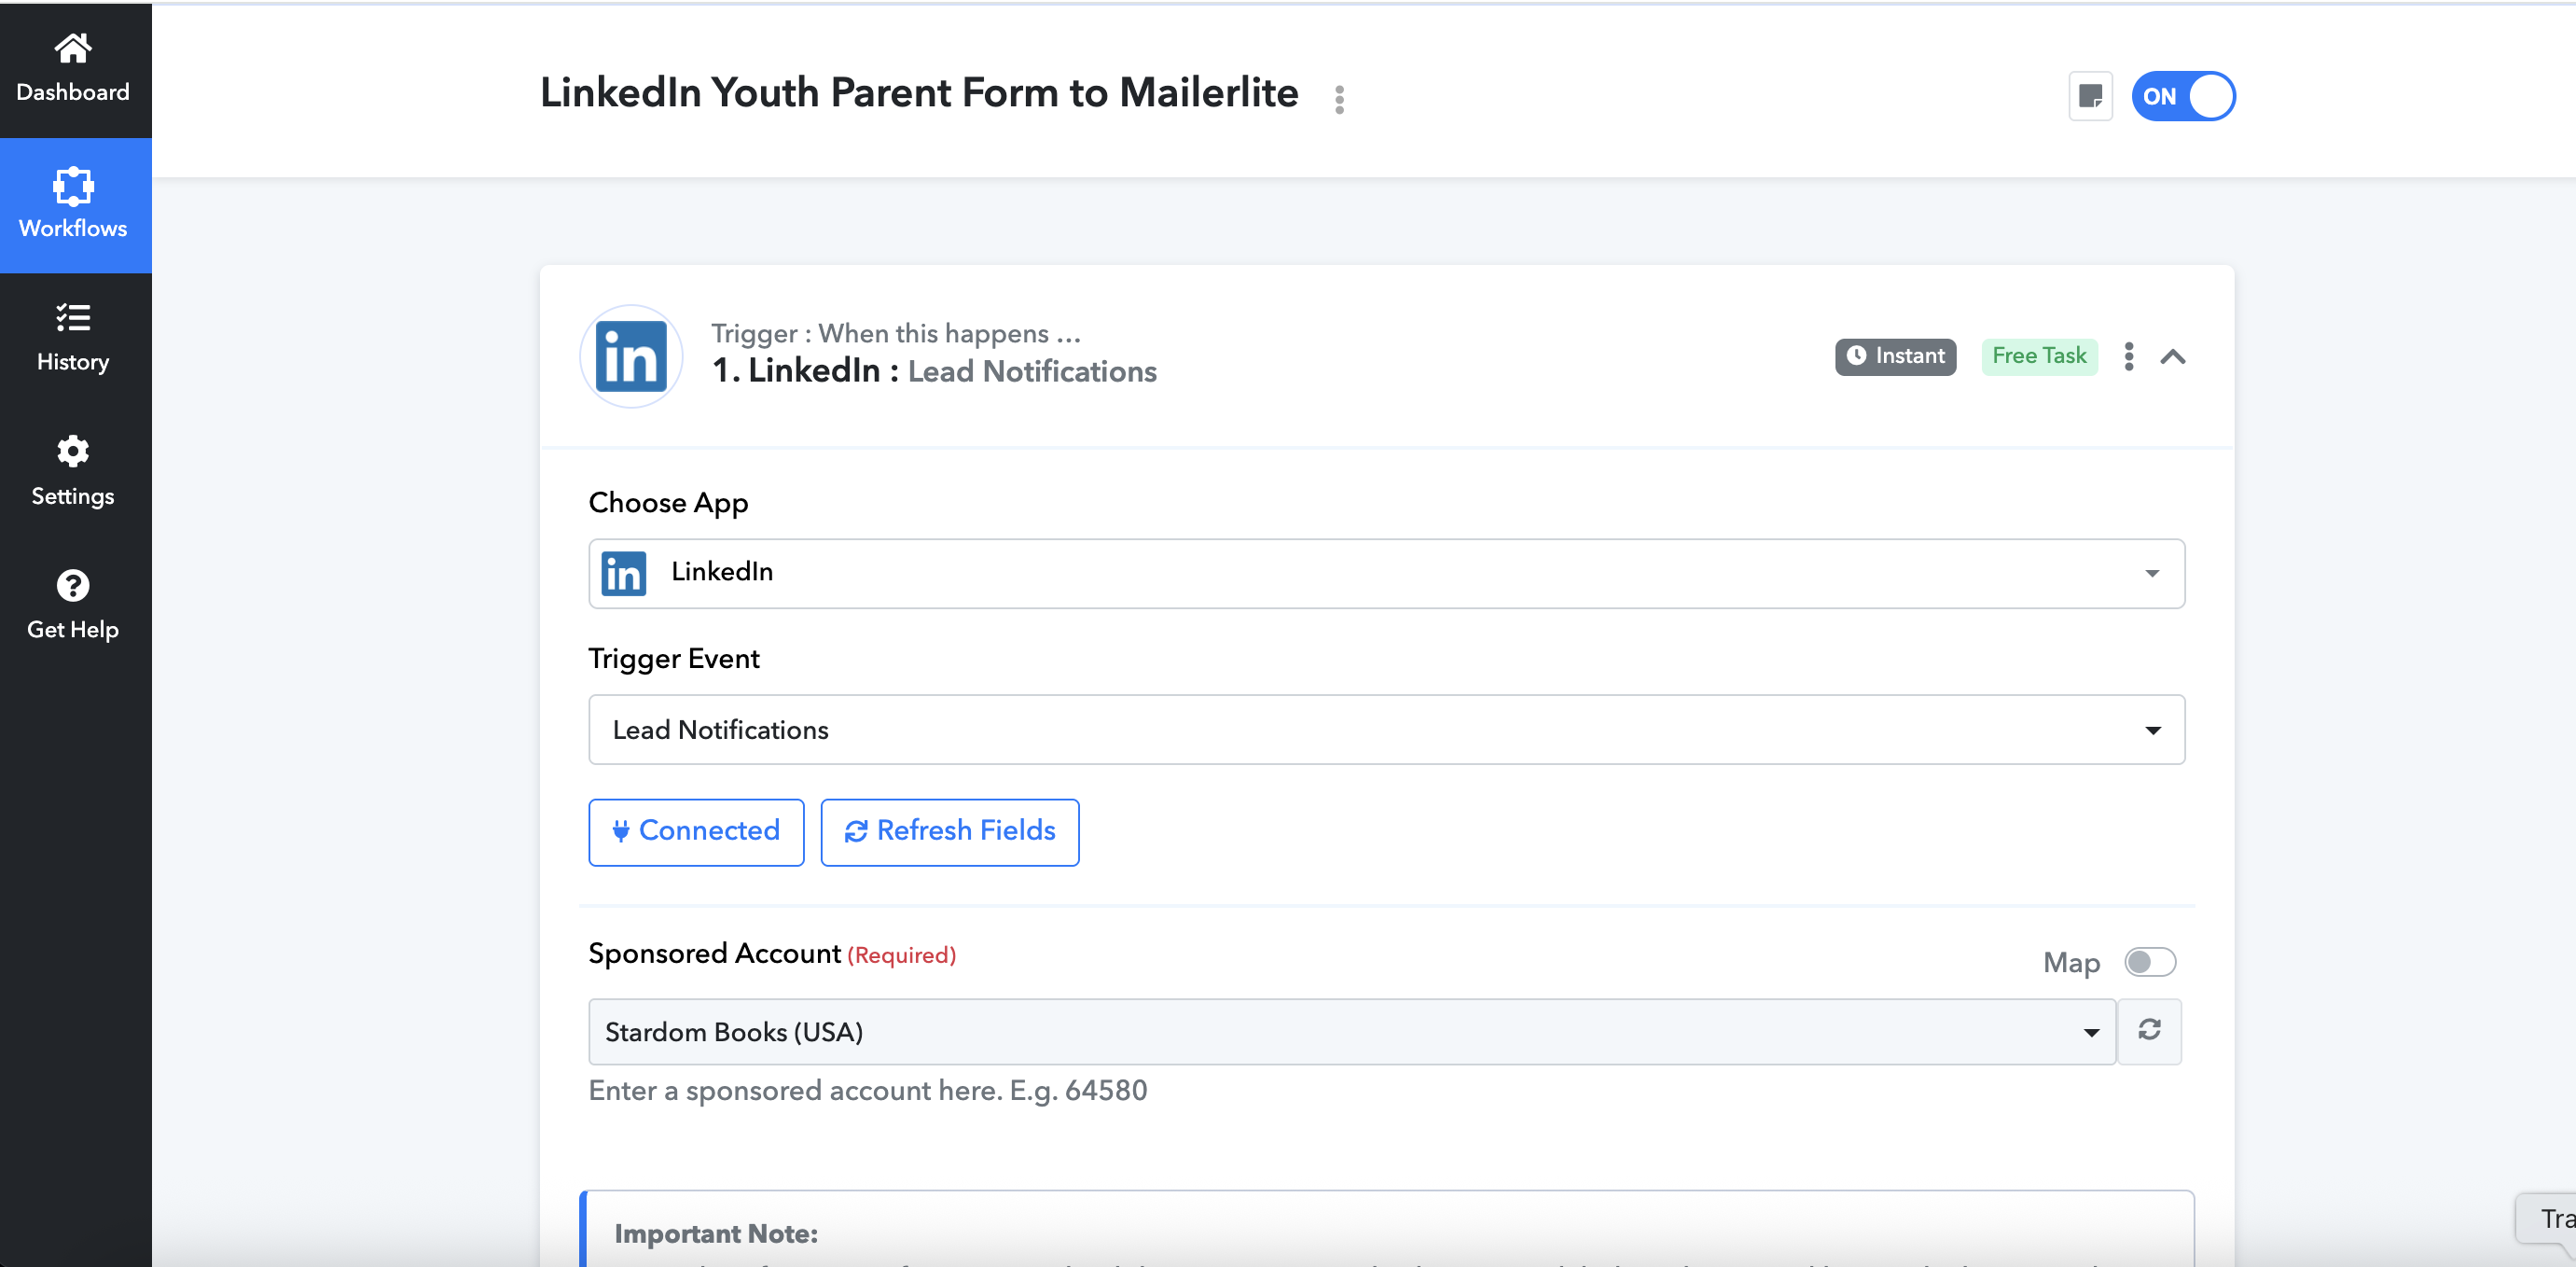Click the Free Task badge
This screenshot has height=1267, width=2576.
pyautogui.click(x=2039, y=357)
